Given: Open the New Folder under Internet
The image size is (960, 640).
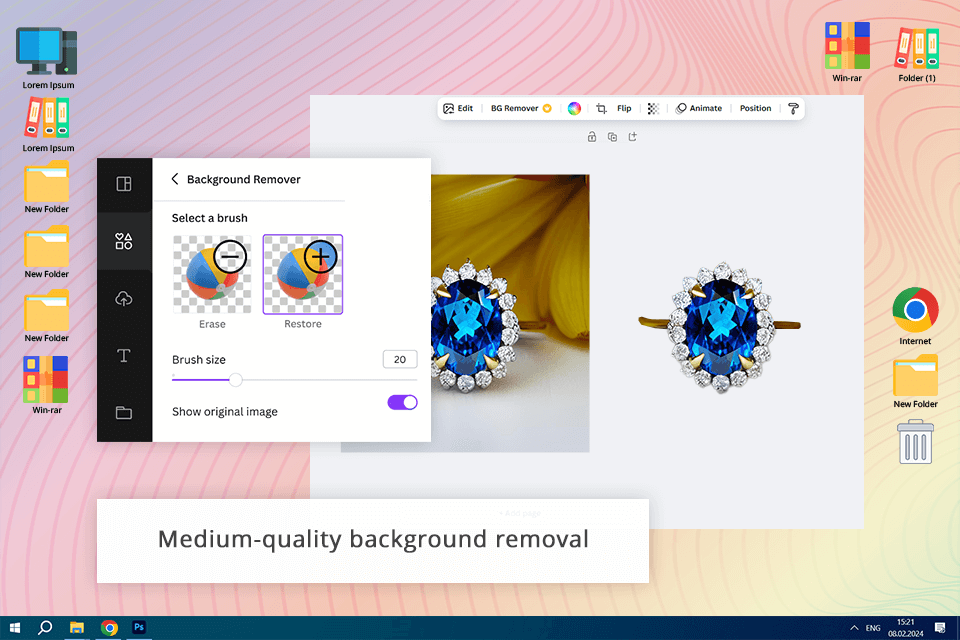Looking at the screenshot, I should (x=915, y=381).
